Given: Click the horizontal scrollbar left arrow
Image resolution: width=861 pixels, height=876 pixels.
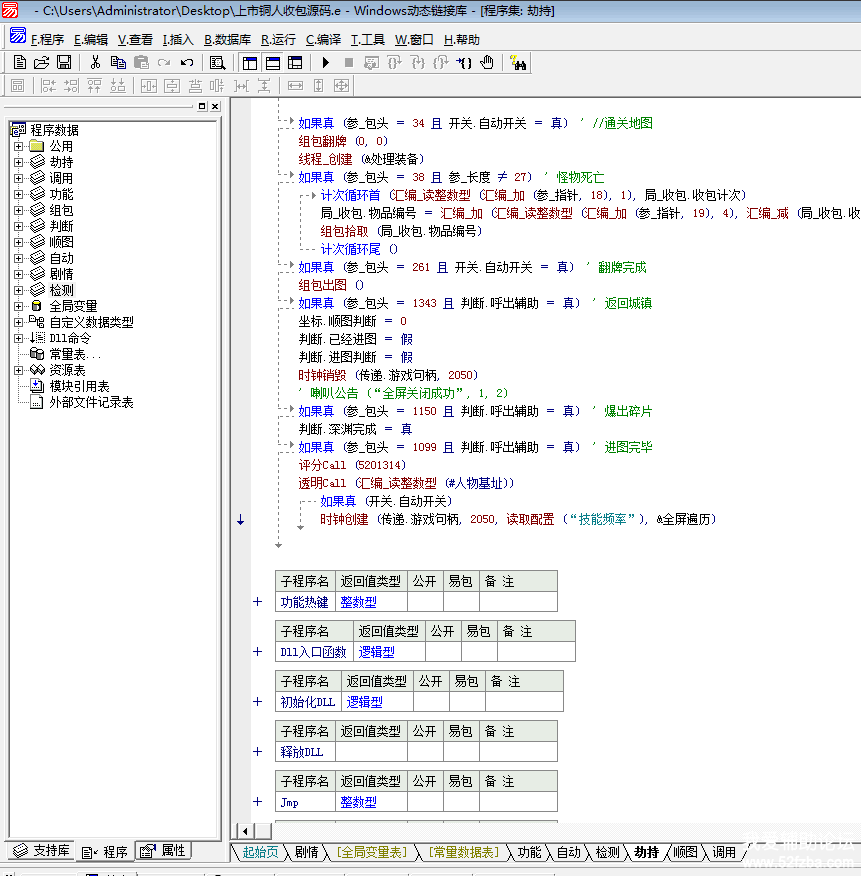Looking at the screenshot, I should click(243, 831).
